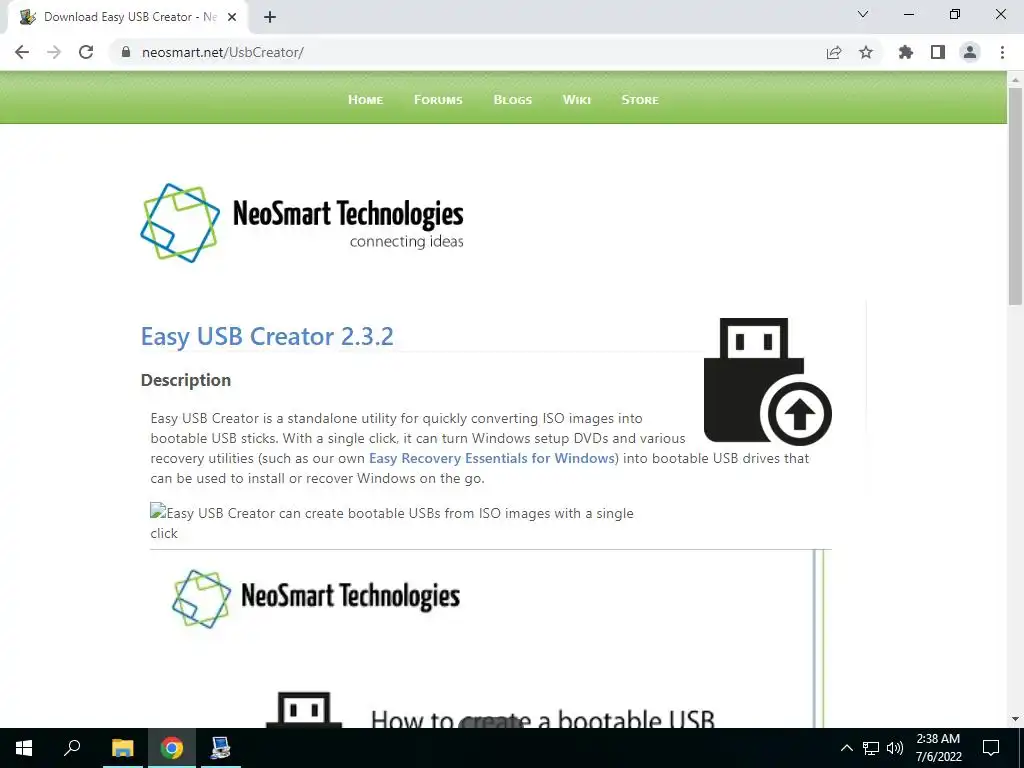The width and height of the screenshot is (1024, 768).
Task: Click the 'Description' heading text
Action: point(185,380)
